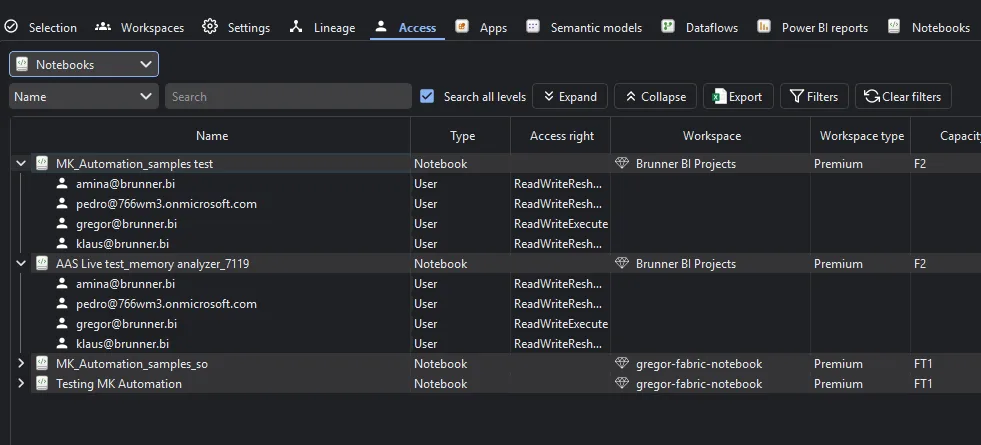
Task: Uncheck Search all levels checkbox
Action: (427, 96)
